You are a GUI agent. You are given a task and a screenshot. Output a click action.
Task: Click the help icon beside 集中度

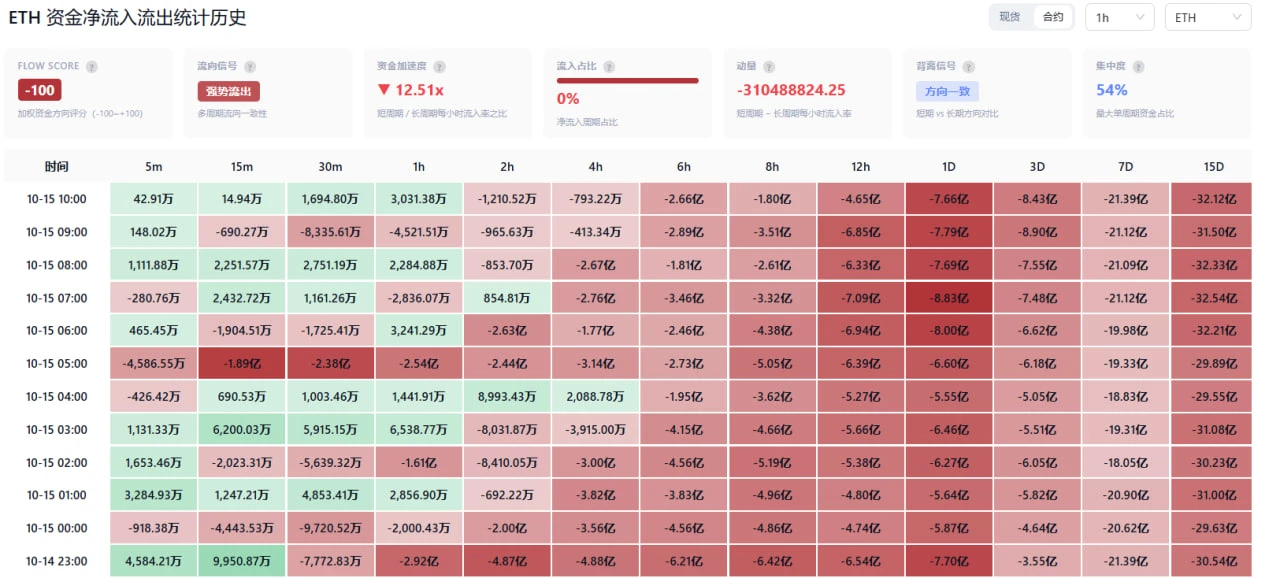[x=1137, y=67]
